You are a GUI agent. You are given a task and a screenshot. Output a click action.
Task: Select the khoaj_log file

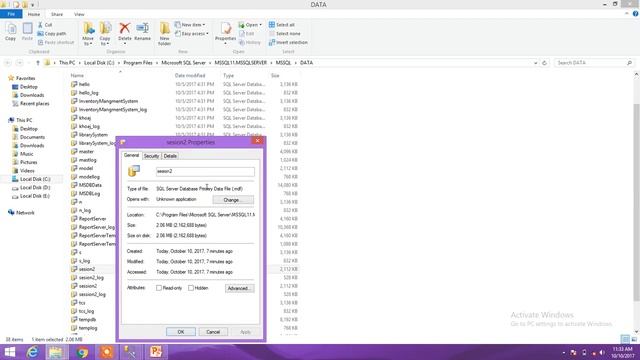(89, 127)
